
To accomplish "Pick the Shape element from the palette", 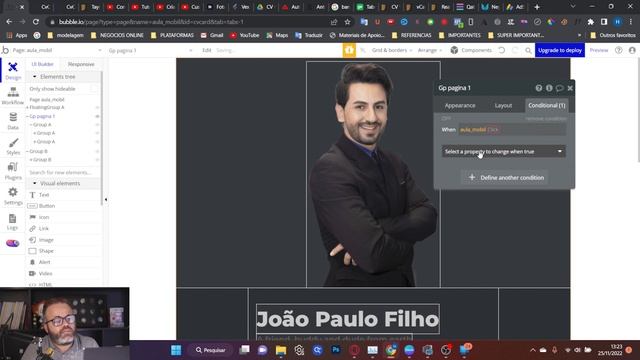I will tap(63, 251).
